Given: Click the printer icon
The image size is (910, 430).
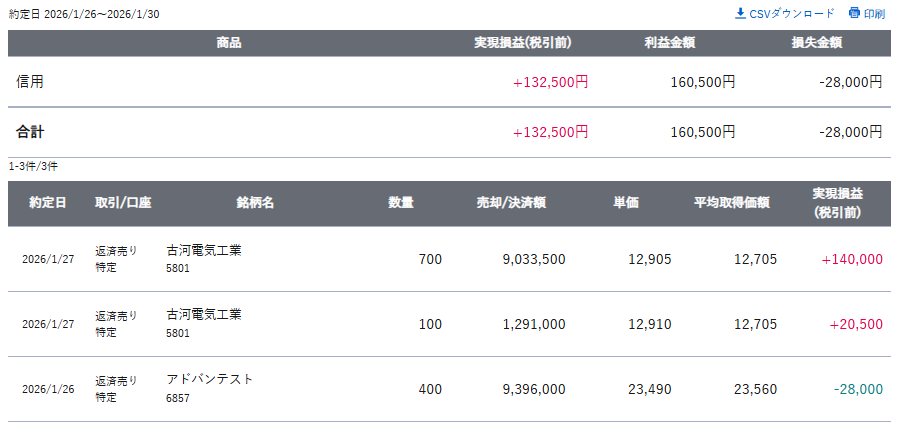Looking at the screenshot, I should point(854,13).
